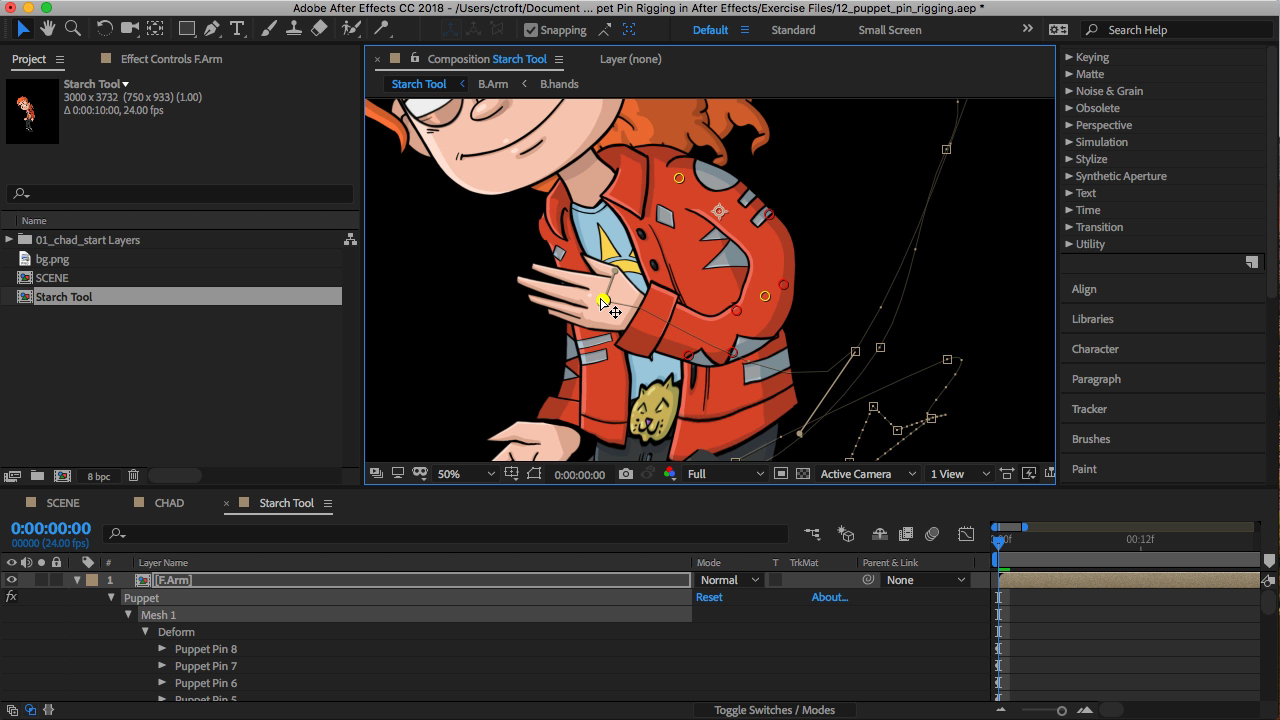This screenshot has width=1280, height=720.
Task: Select the Hand tool in the toolbar
Action: point(46,29)
